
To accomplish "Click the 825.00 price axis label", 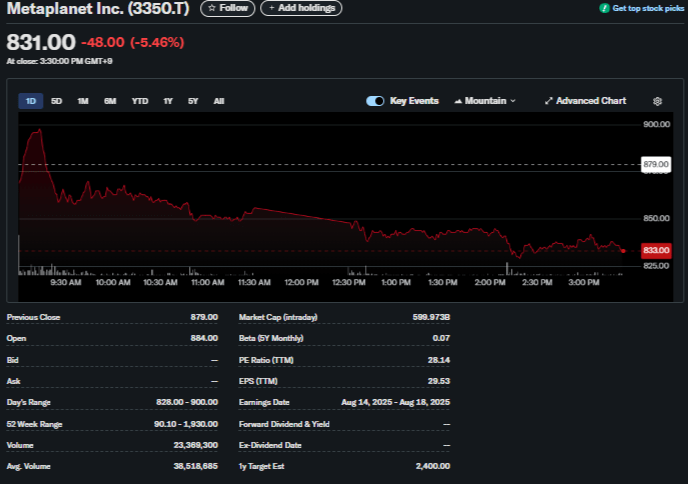I will pyautogui.click(x=656, y=266).
